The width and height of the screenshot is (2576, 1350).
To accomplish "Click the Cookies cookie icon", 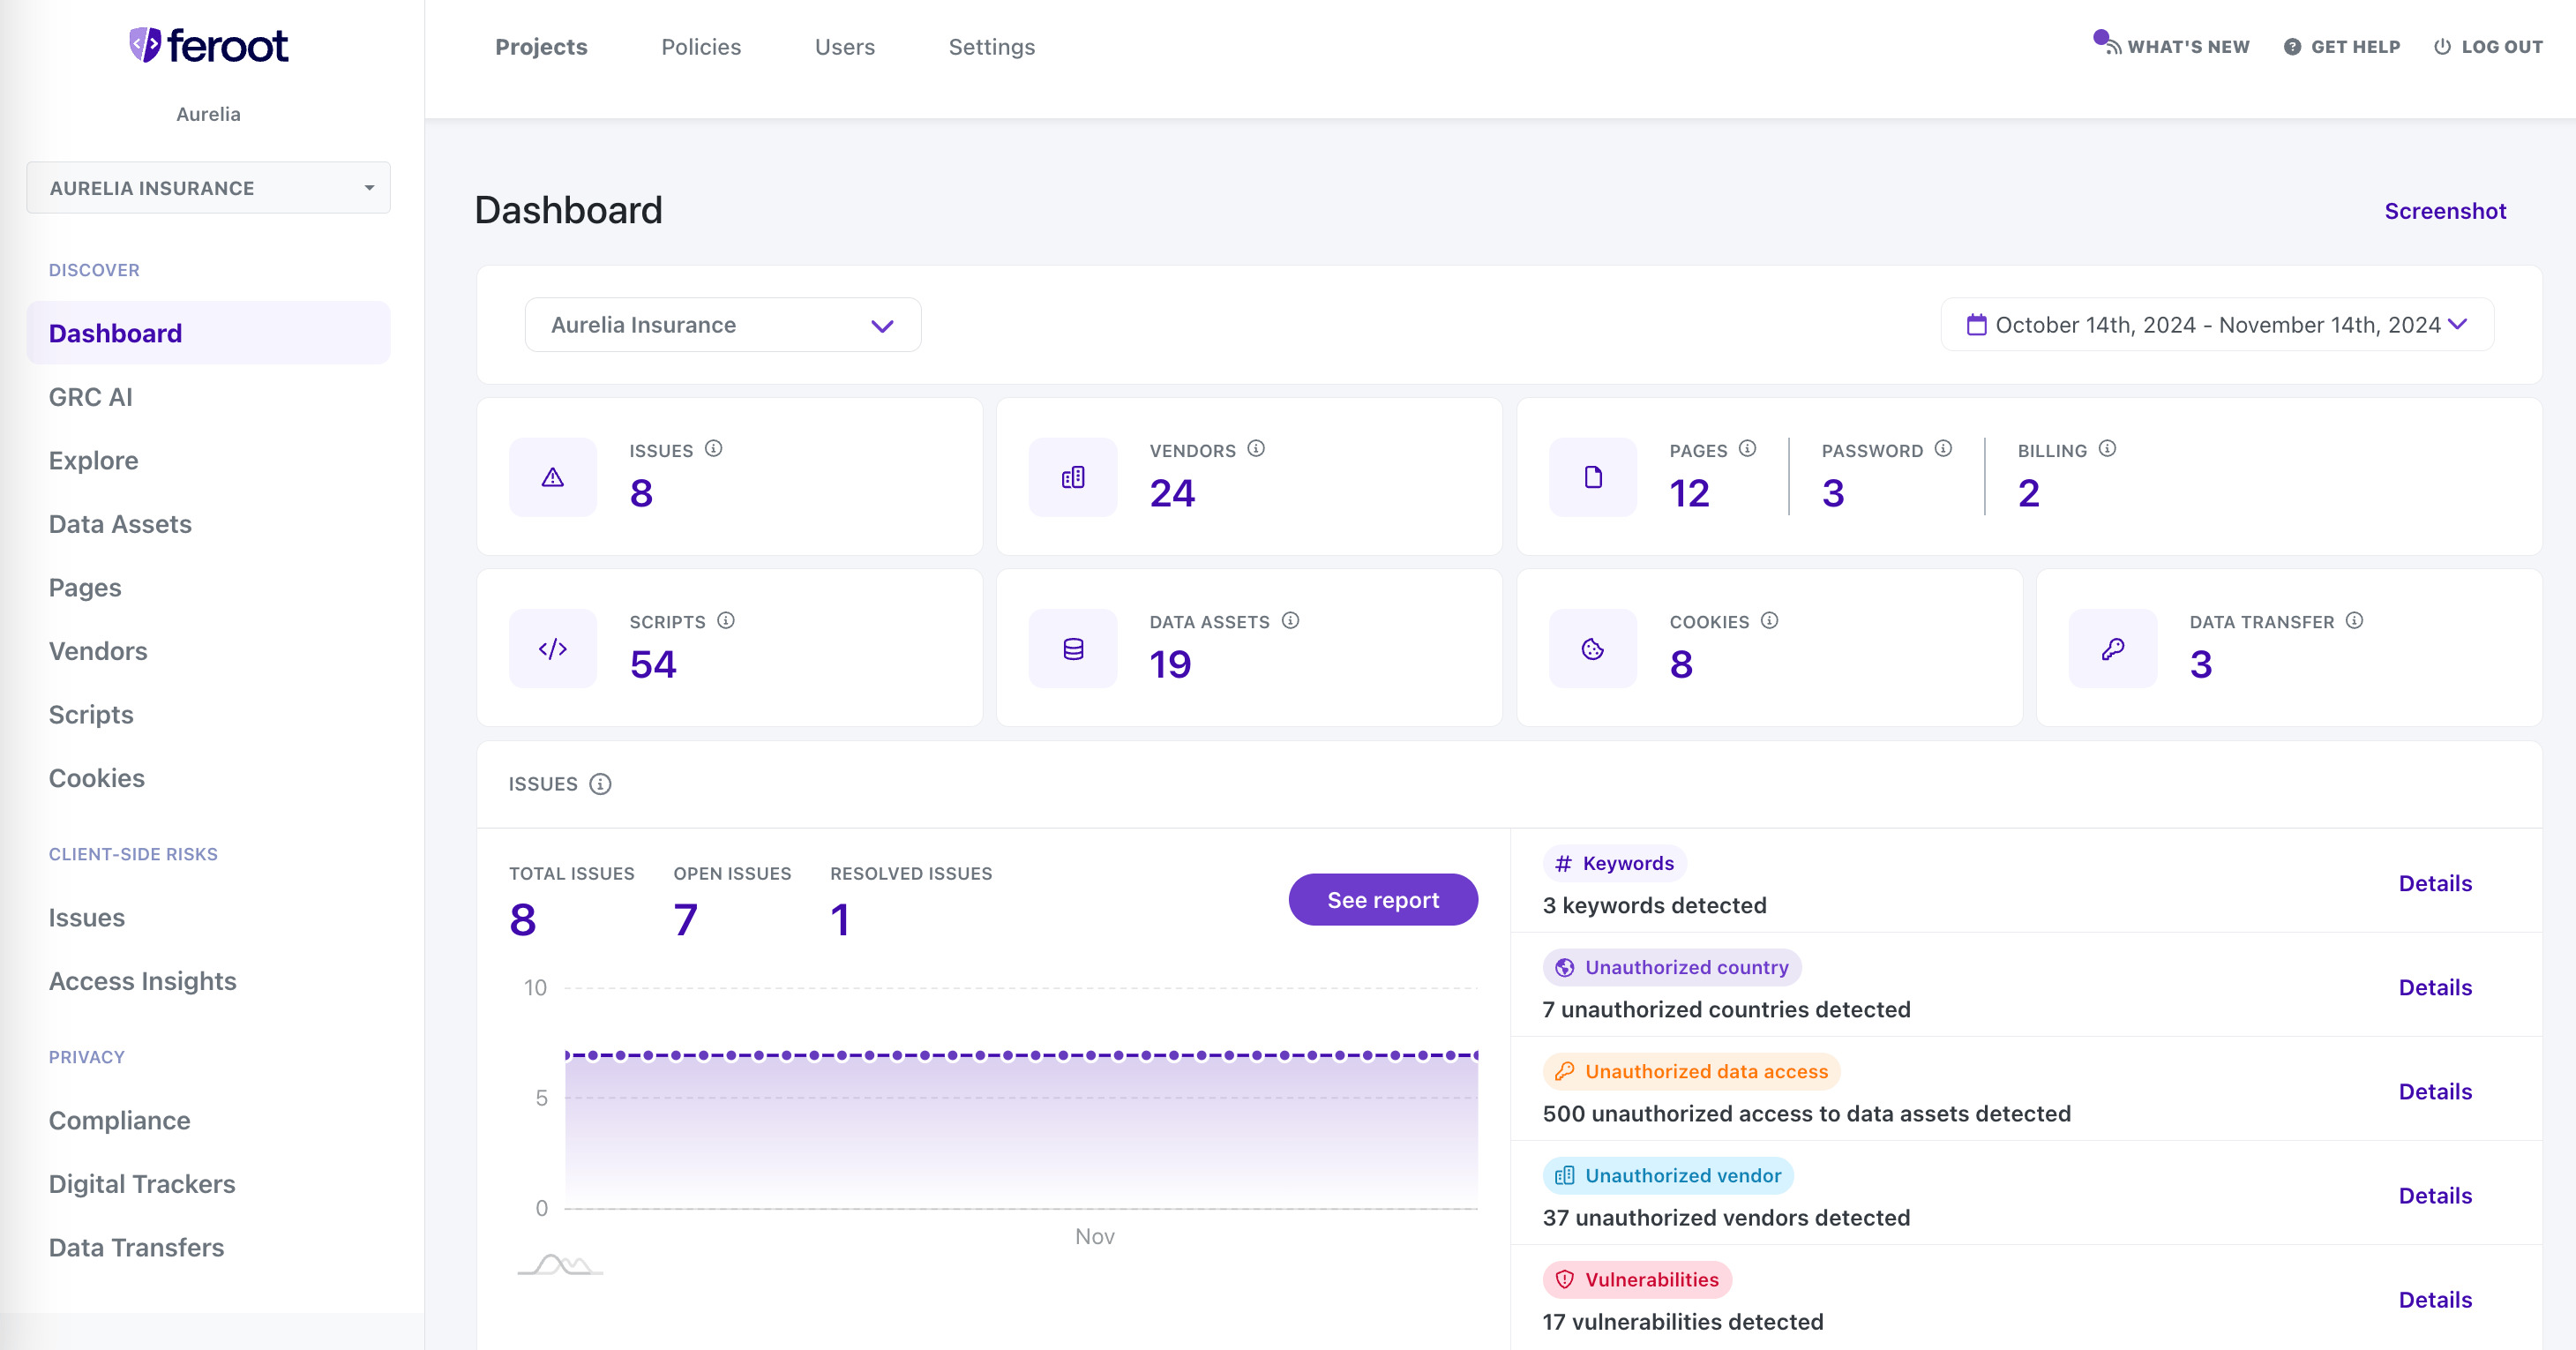I will tap(1592, 648).
